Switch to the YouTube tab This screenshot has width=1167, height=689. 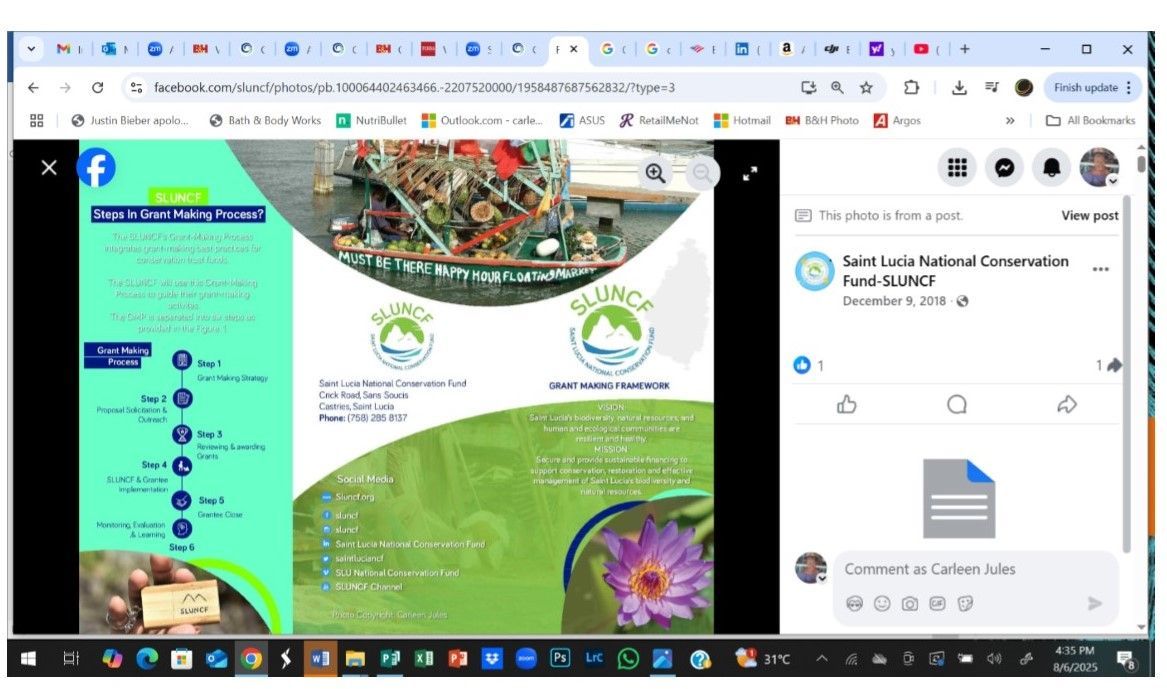(x=927, y=49)
